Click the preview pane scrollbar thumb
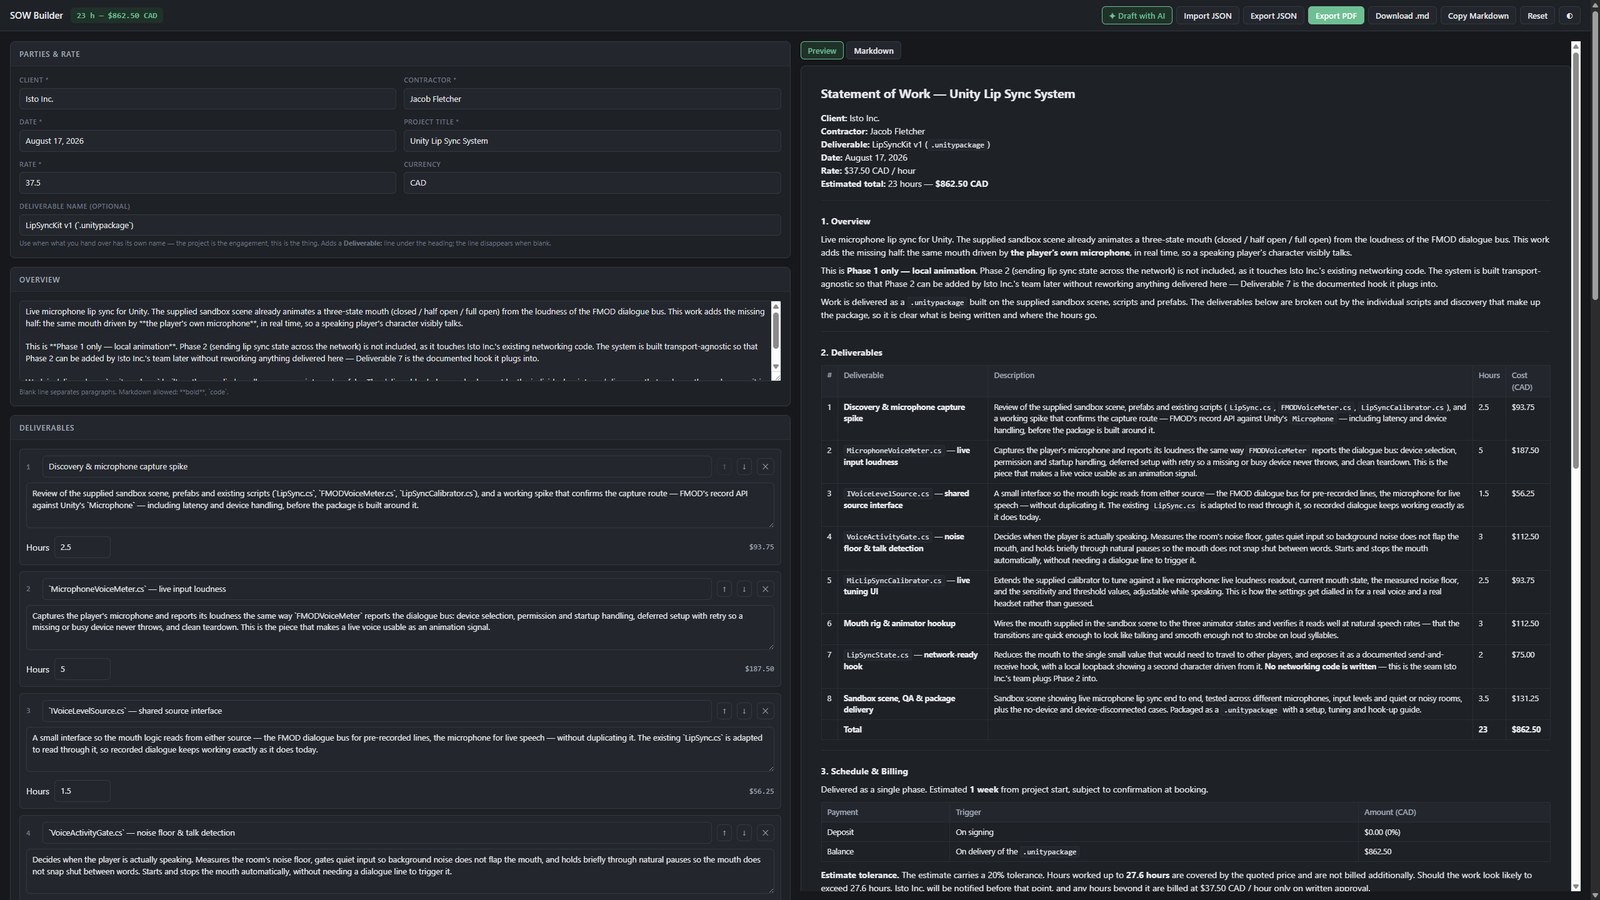 1576,260
